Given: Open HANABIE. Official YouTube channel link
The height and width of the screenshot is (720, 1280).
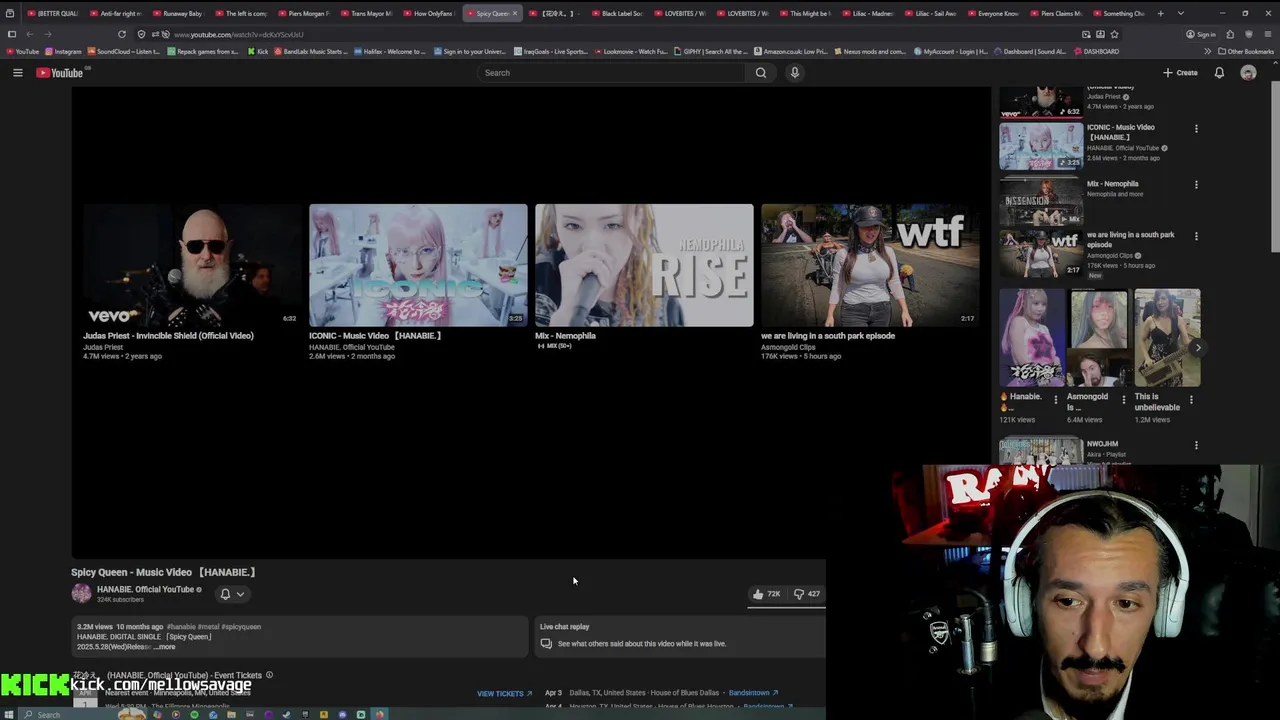Looking at the screenshot, I should pos(145,590).
